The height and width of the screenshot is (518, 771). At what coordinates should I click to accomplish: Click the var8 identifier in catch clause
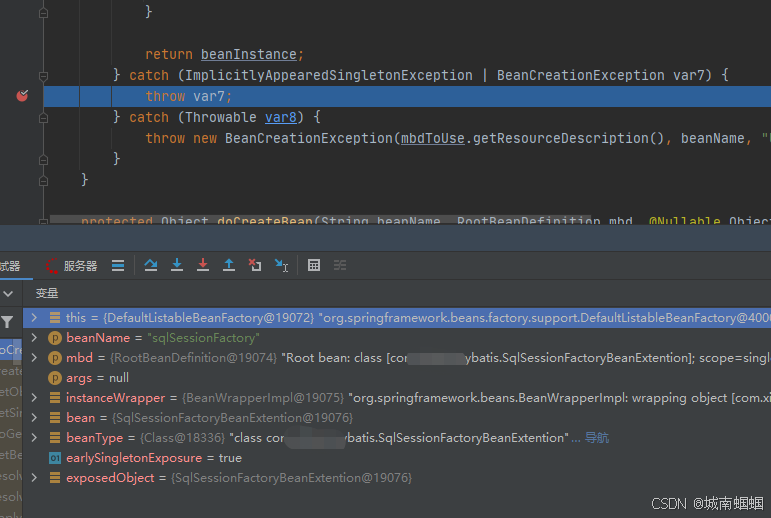281,117
